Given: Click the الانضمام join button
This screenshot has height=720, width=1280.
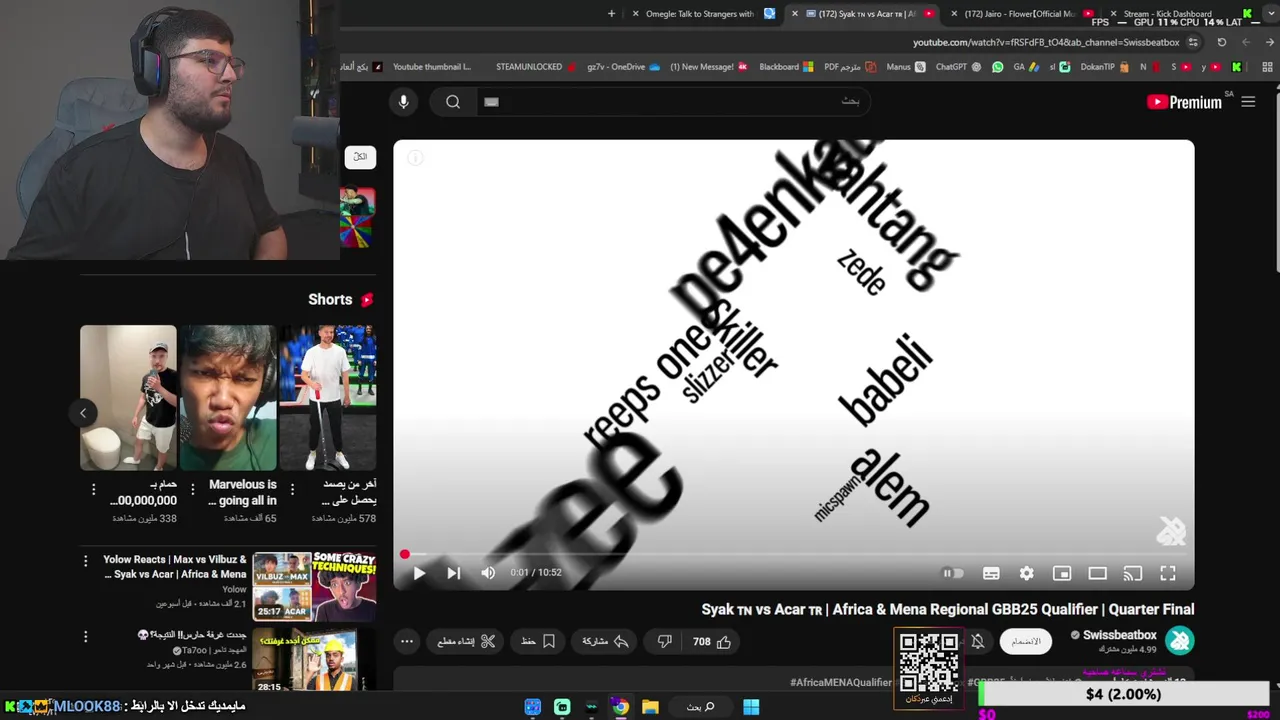Looking at the screenshot, I should coord(1026,641).
